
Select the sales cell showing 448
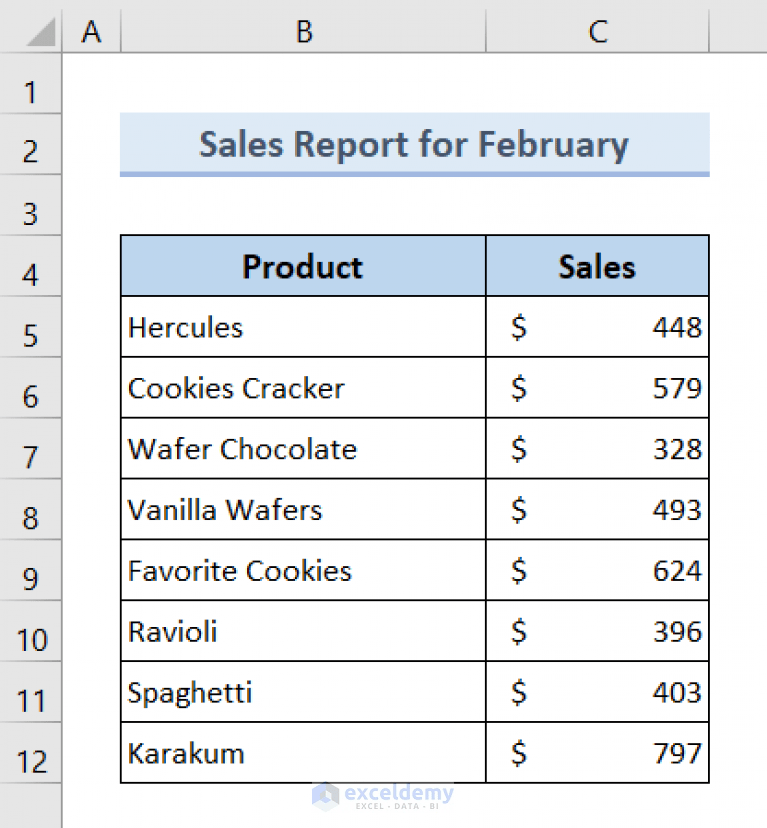point(597,327)
